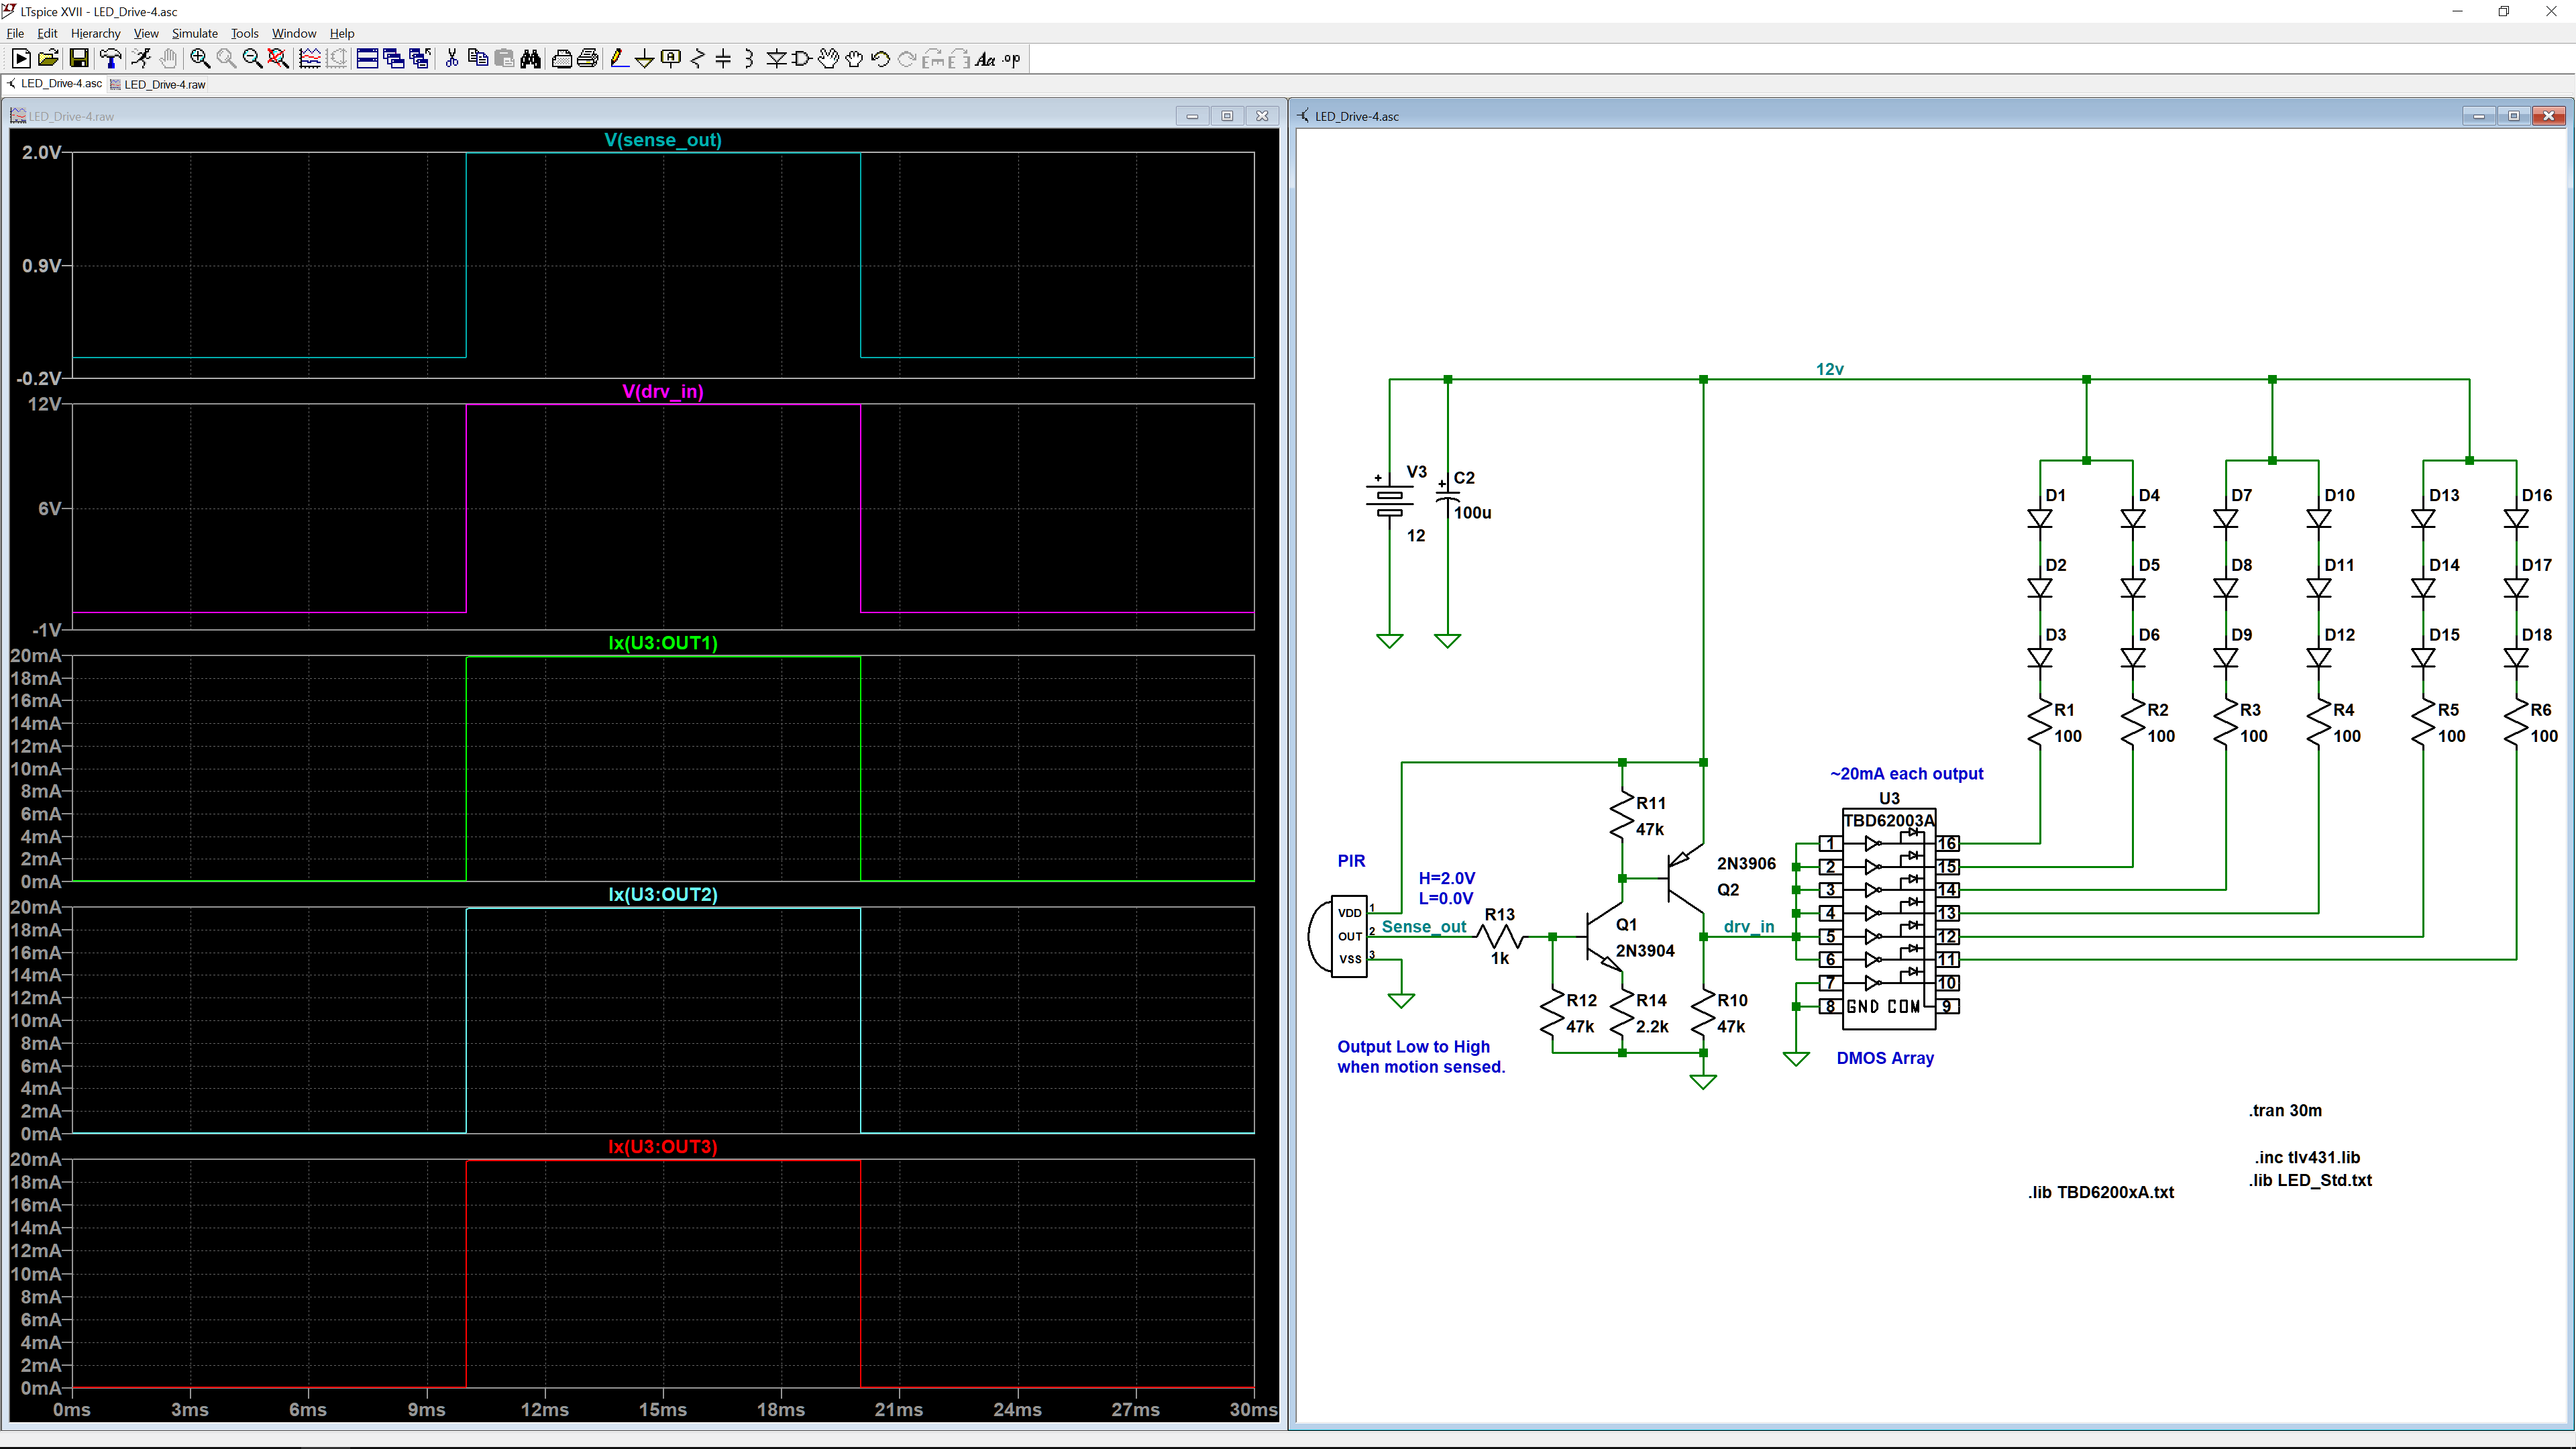Screen dimensions: 2576x1449
Task: Select the text Aa tool
Action: pyautogui.click(x=985, y=59)
